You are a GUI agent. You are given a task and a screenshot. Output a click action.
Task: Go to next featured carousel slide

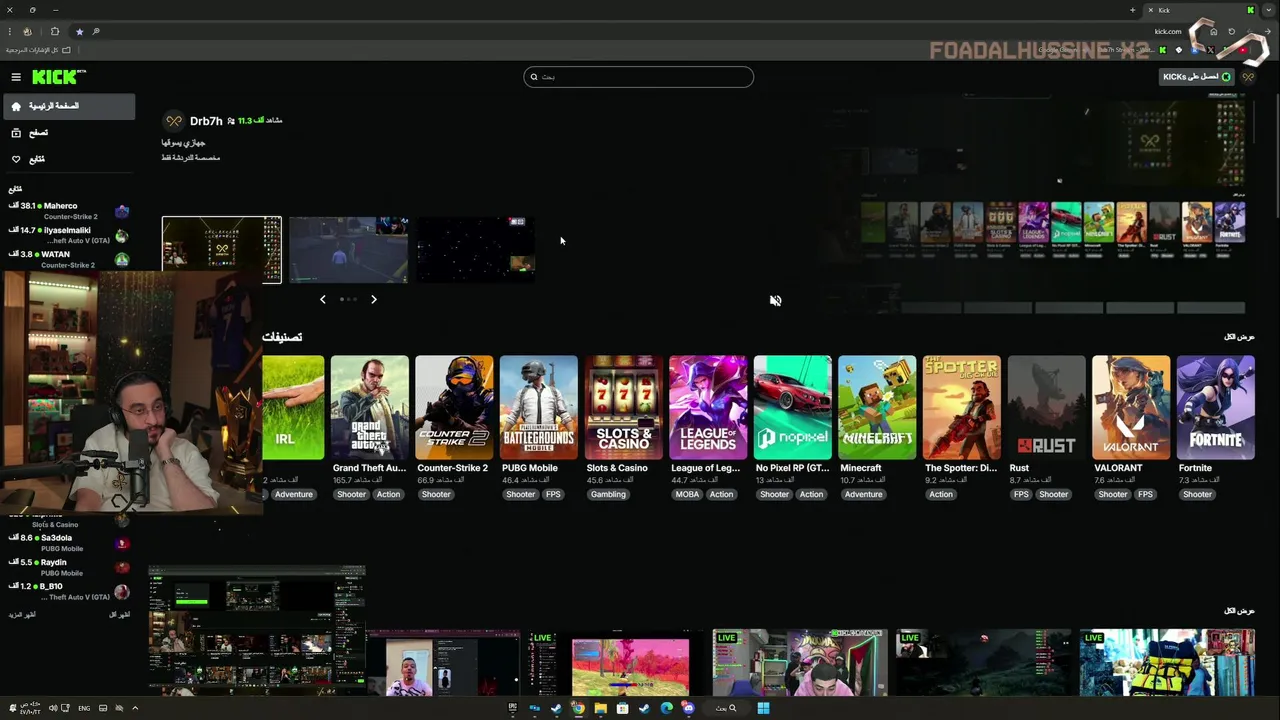coord(374,299)
